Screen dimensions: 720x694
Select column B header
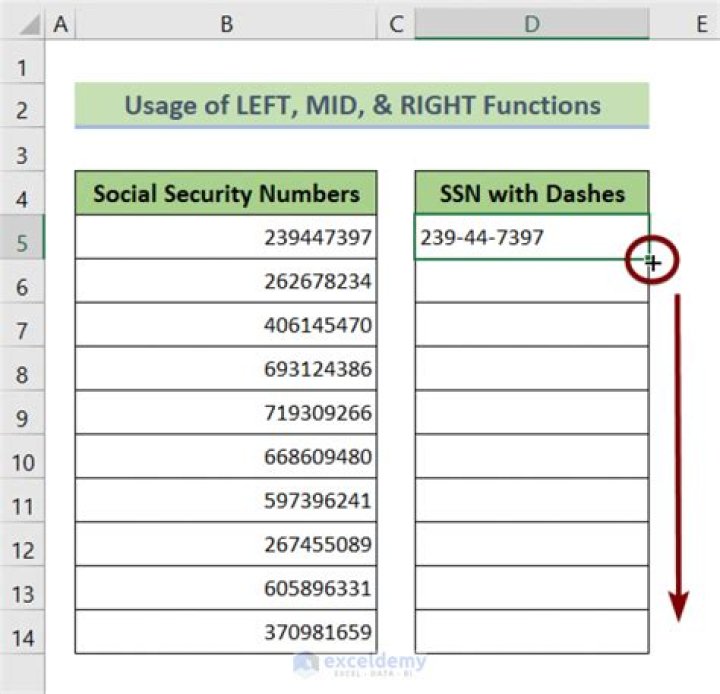[226, 24]
